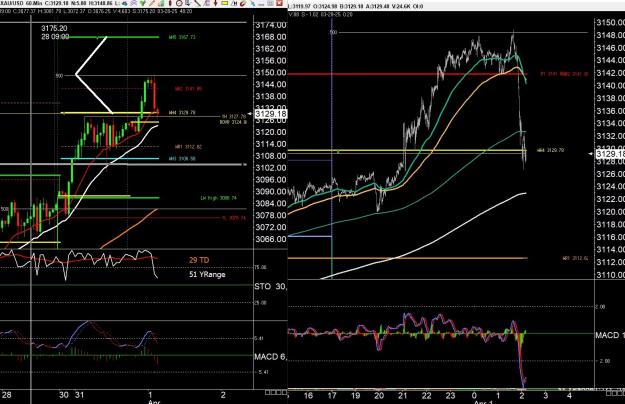Screen dimensions: 625x404
Task: Select the yellow rectangle drawing tool
Action: (225, 3)
